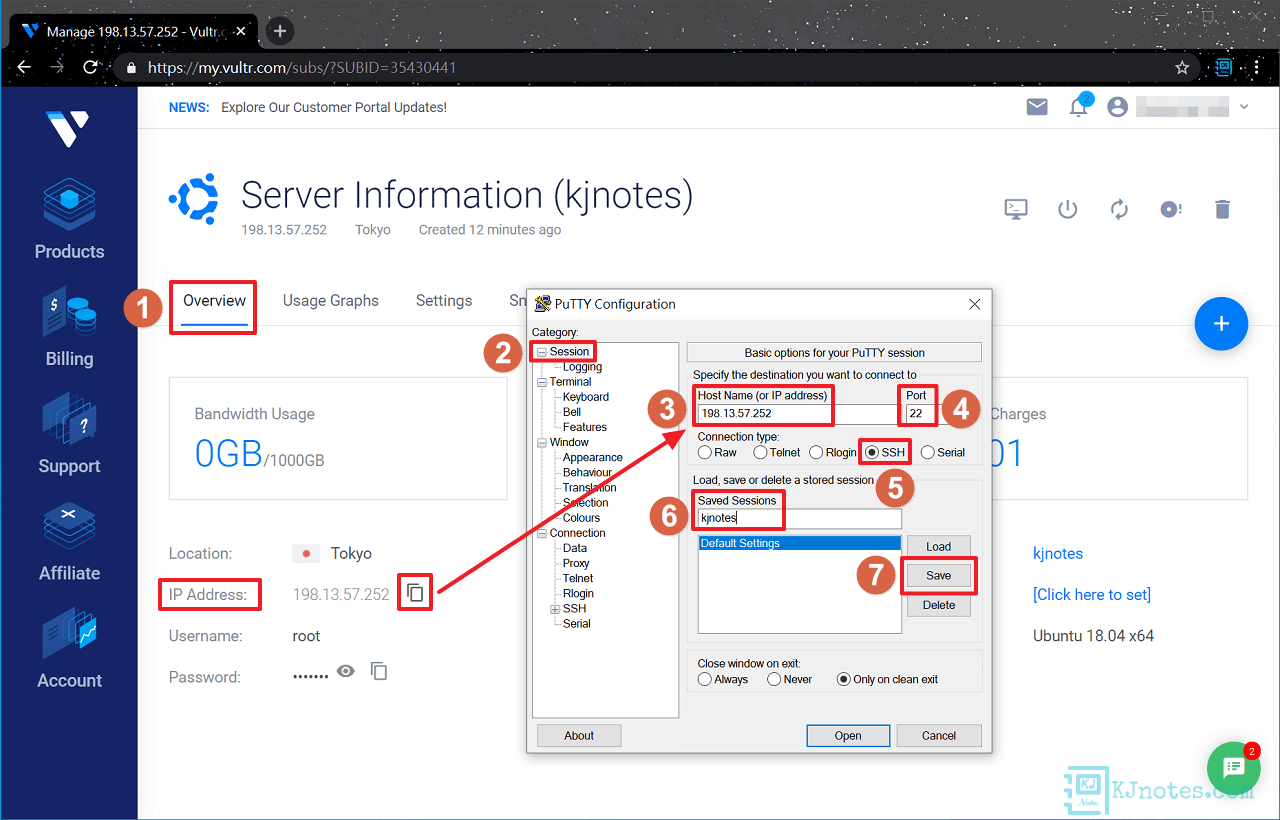Click the kjnotes label link
The width and height of the screenshot is (1280, 820).
pos(1058,553)
